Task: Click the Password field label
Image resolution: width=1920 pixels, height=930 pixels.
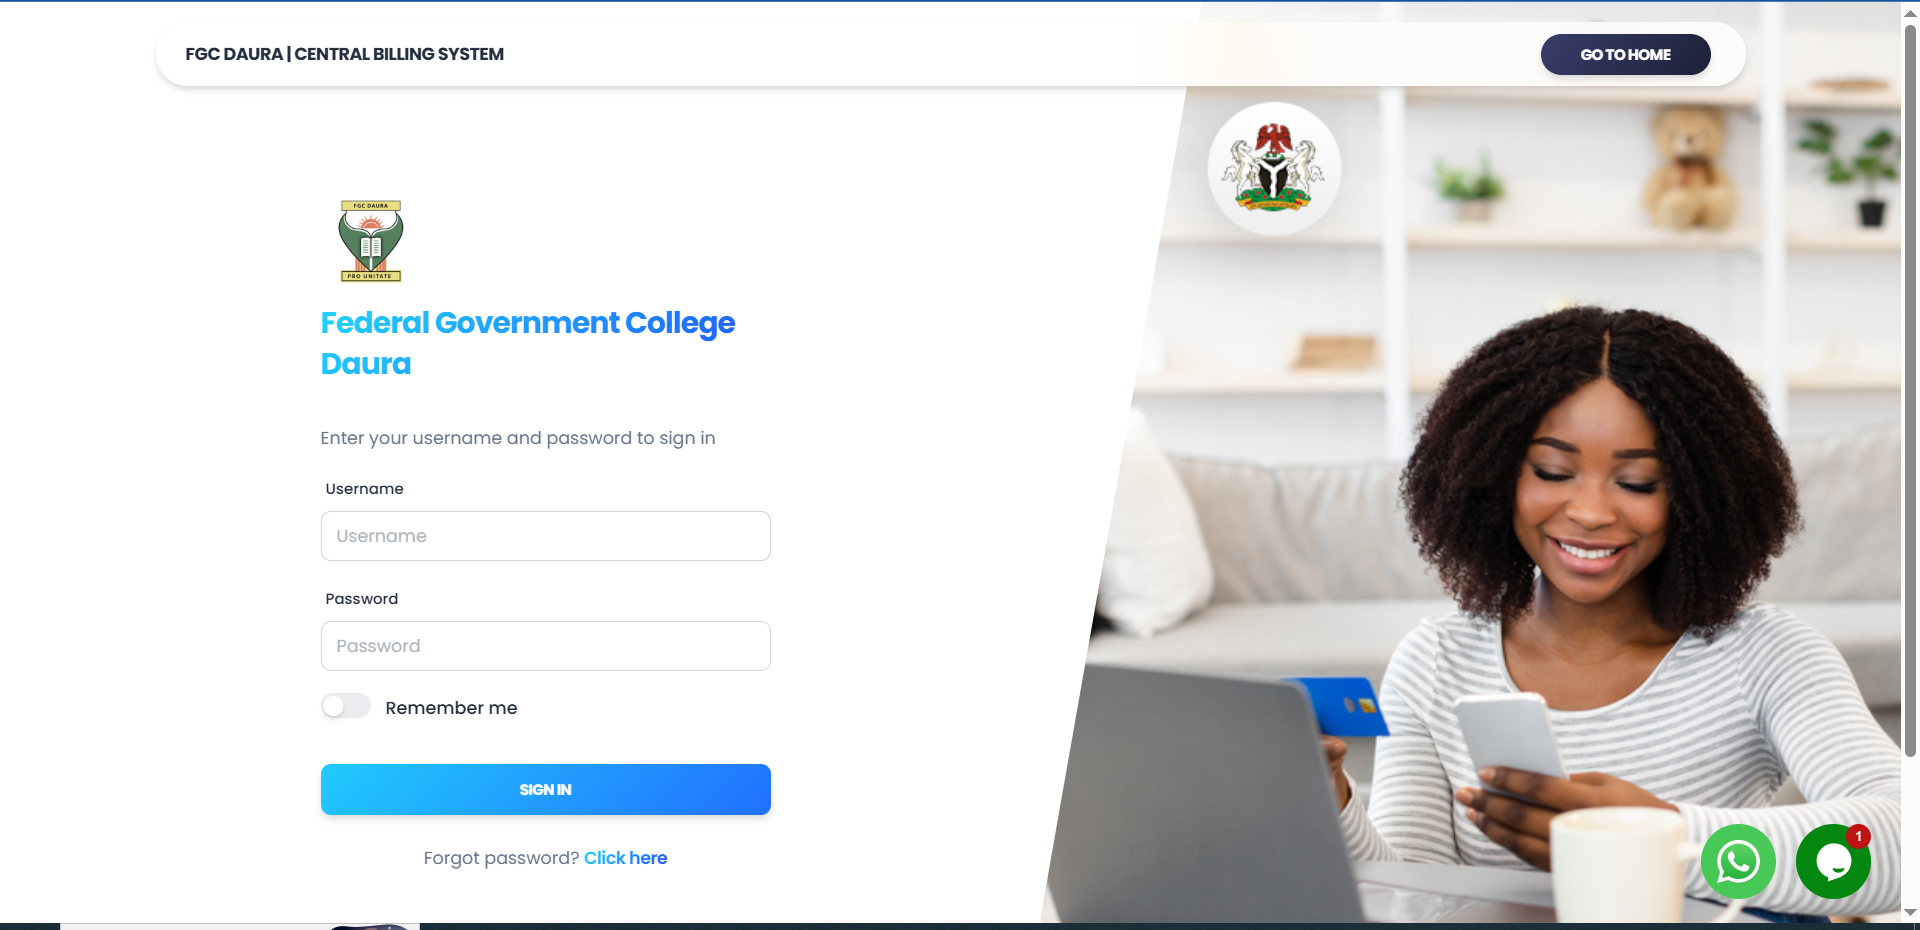Action: click(x=362, y=599)
